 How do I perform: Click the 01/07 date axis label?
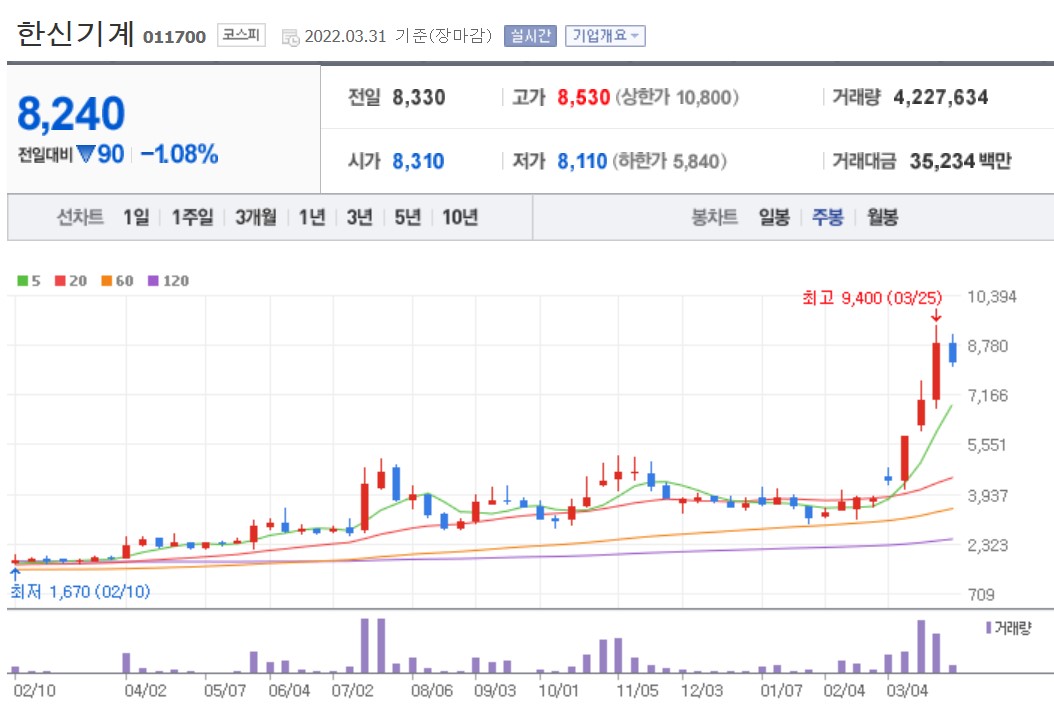coord(781,691)
